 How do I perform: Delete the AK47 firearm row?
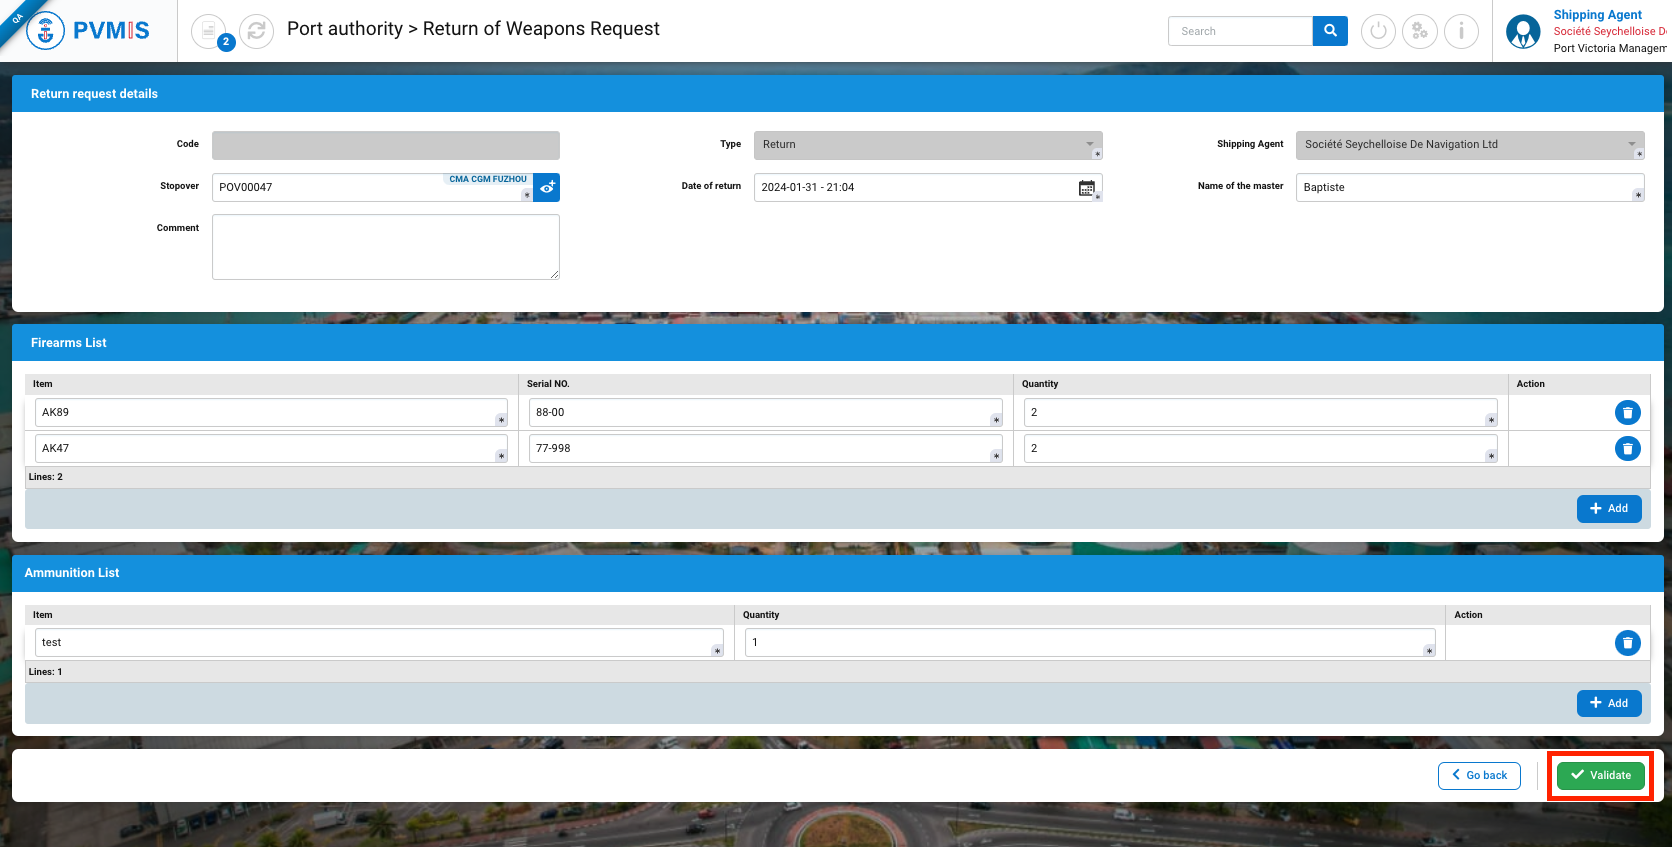tap(1627, 449)
